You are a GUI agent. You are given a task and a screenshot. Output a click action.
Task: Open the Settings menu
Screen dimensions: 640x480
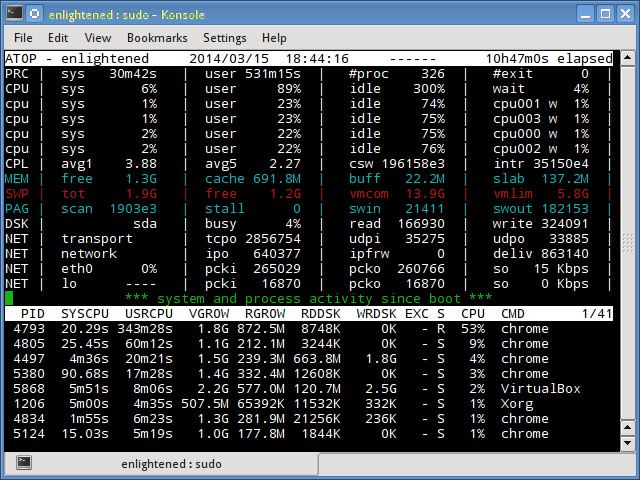[x=224, y=38]
